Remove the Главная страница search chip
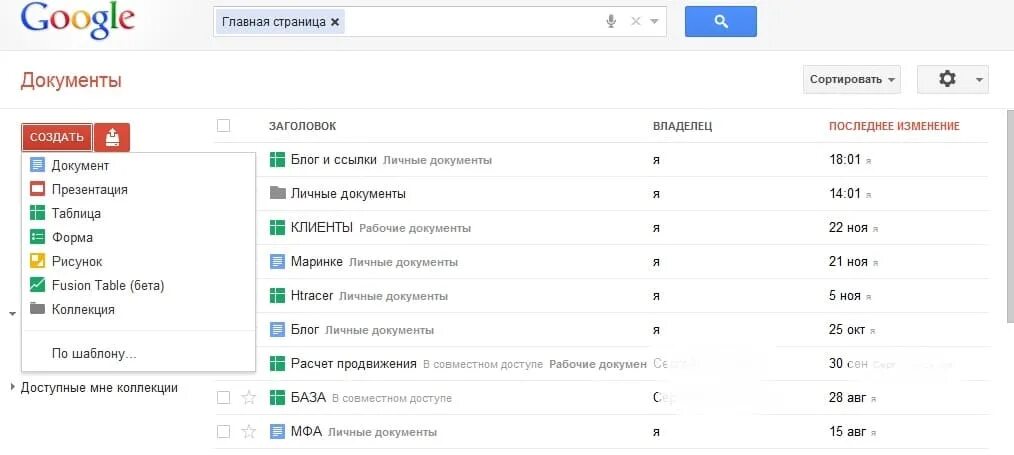1014x455 pixels. pos(335,21)
